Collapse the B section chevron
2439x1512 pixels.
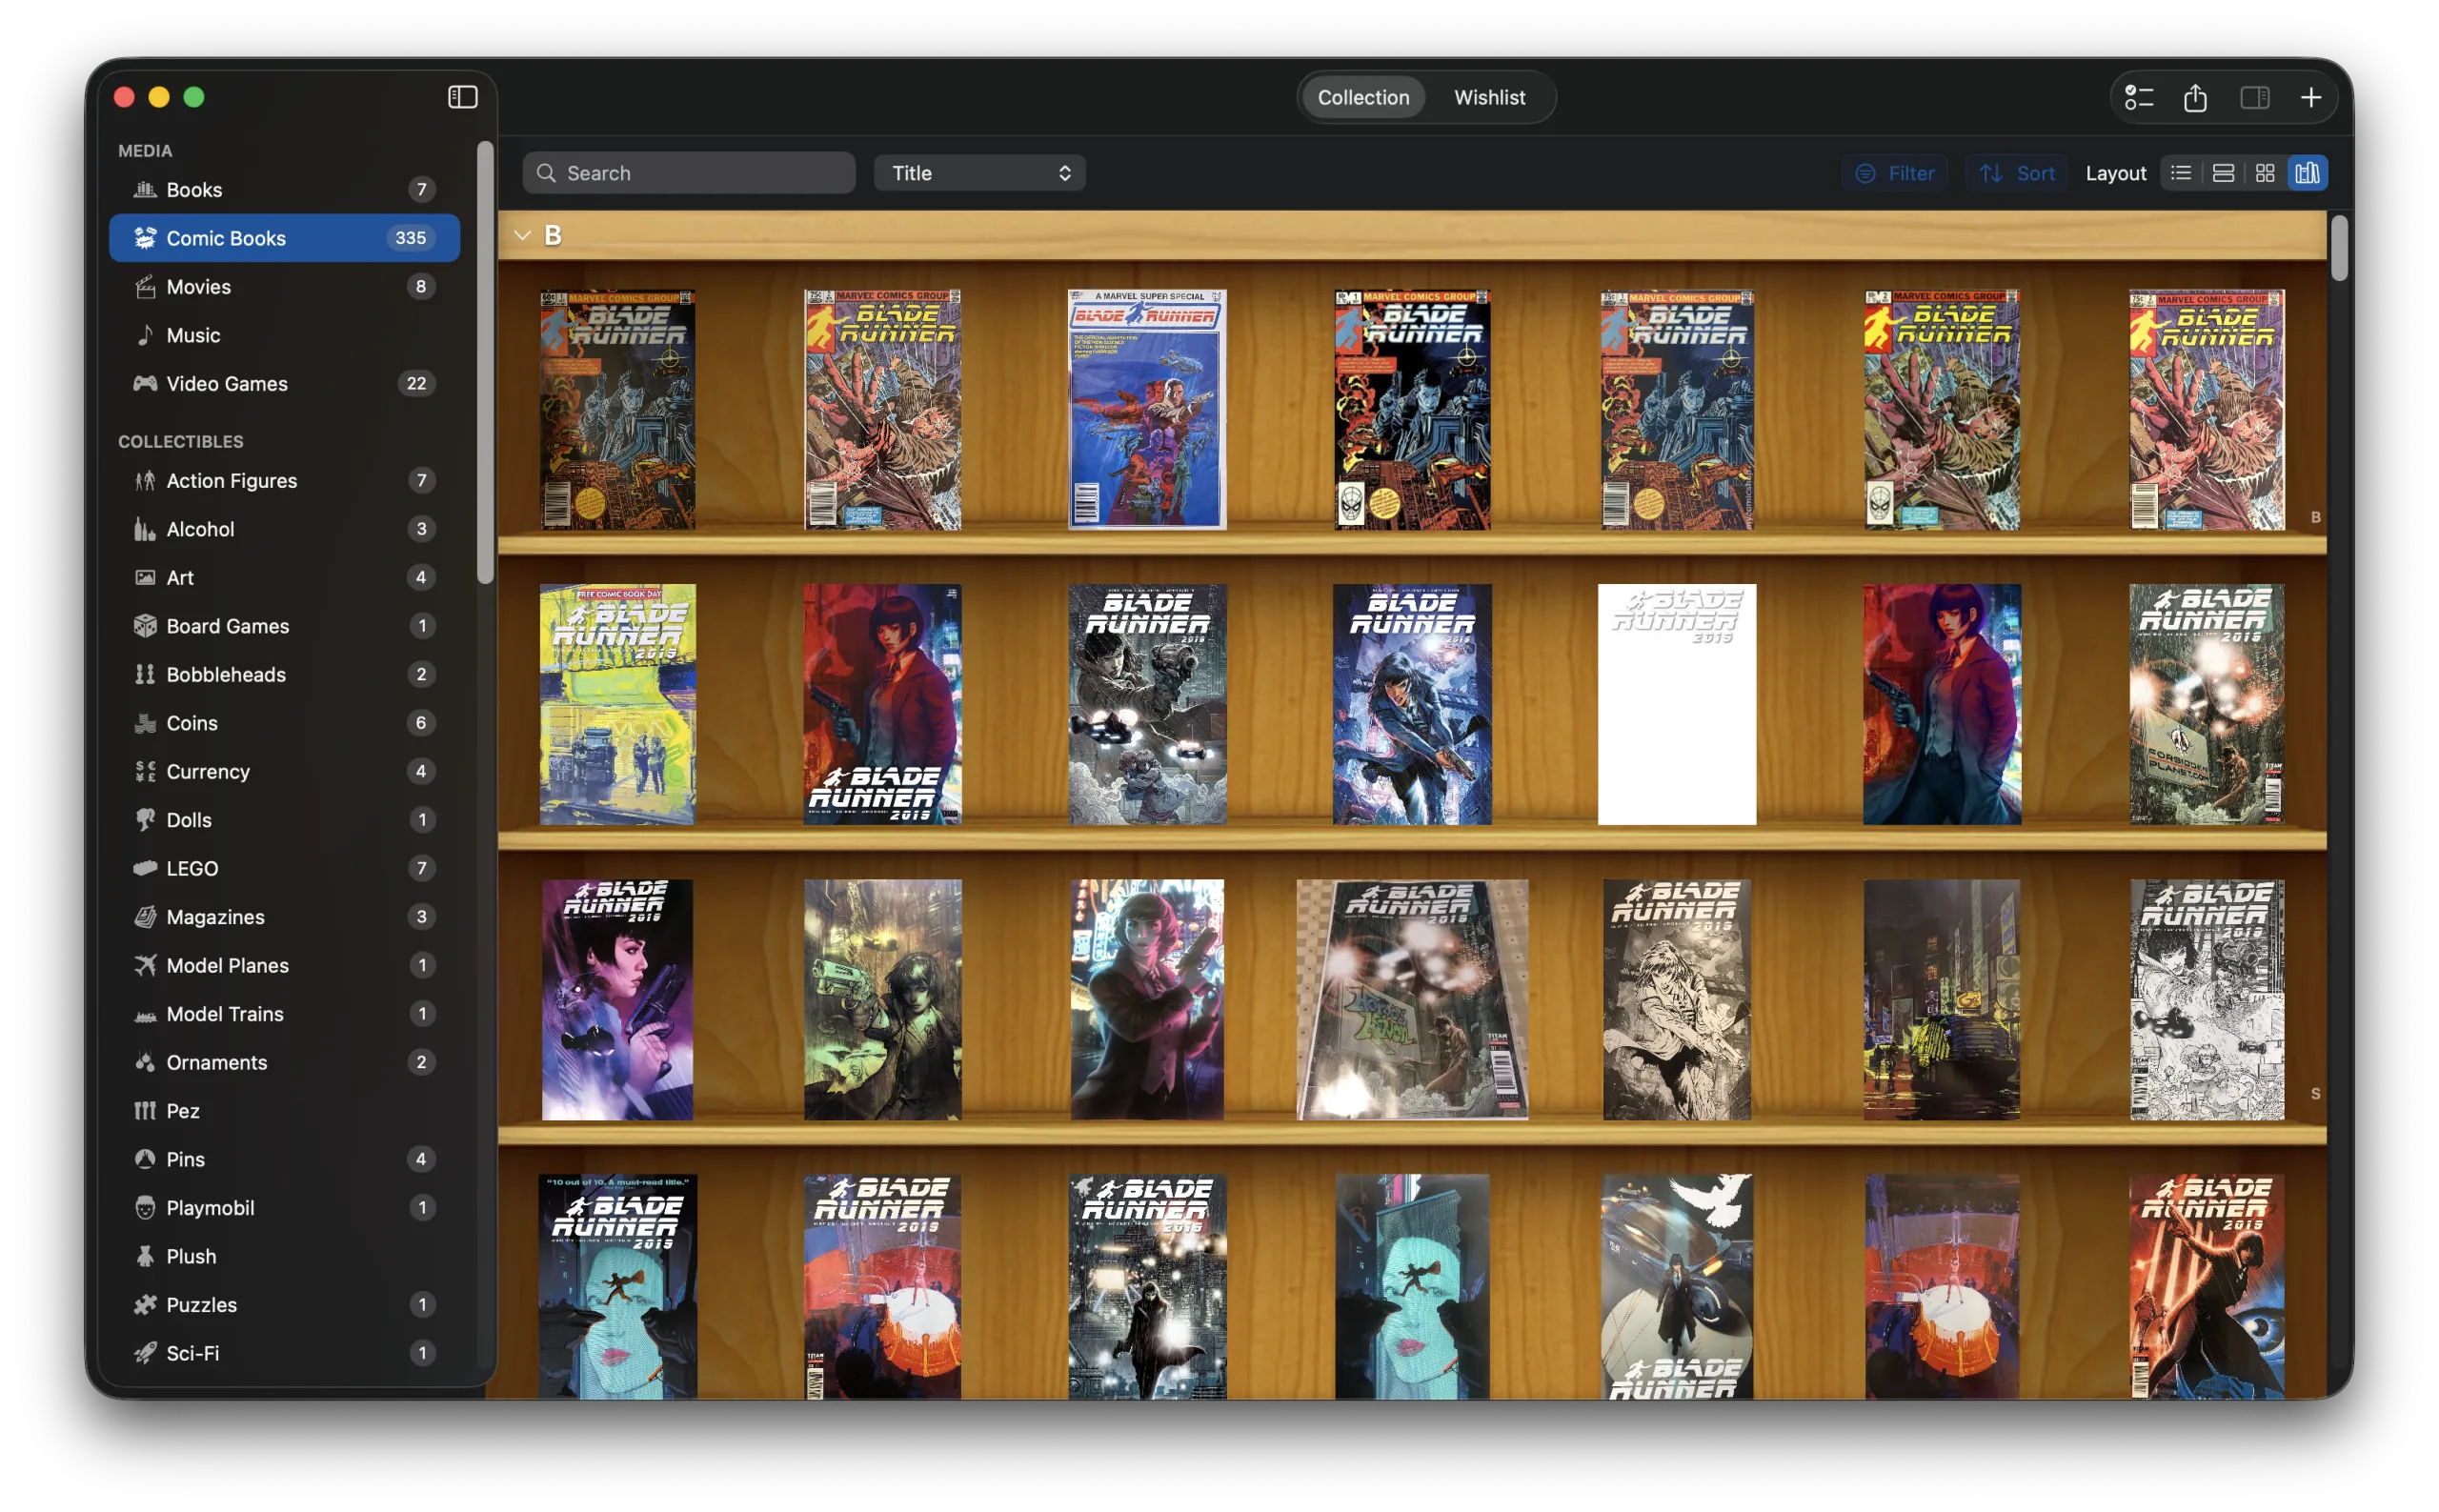tap(522, 235)
